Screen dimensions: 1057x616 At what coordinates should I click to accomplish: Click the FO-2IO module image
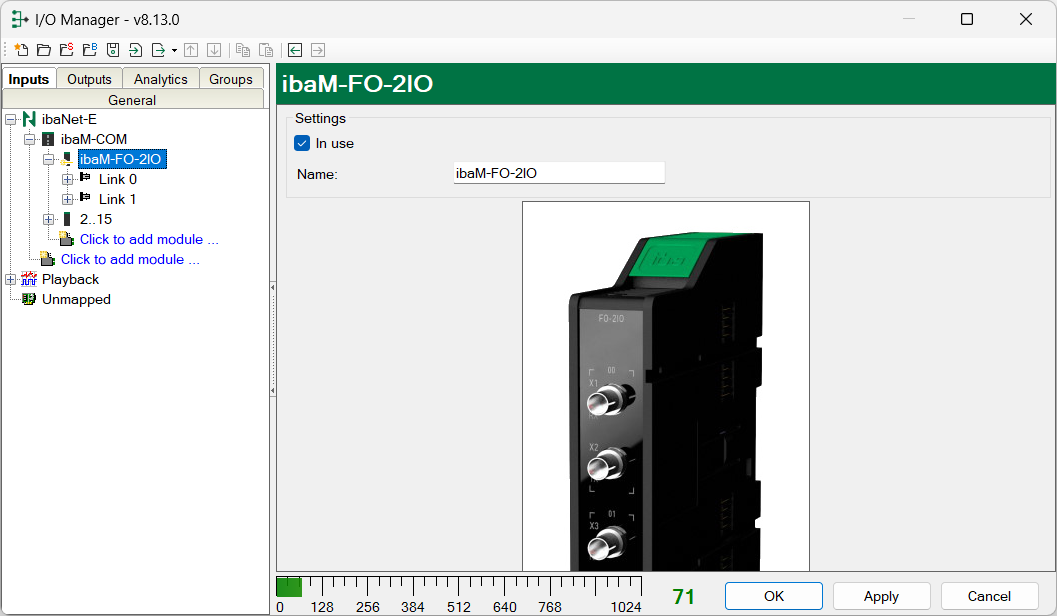(666, 386)
